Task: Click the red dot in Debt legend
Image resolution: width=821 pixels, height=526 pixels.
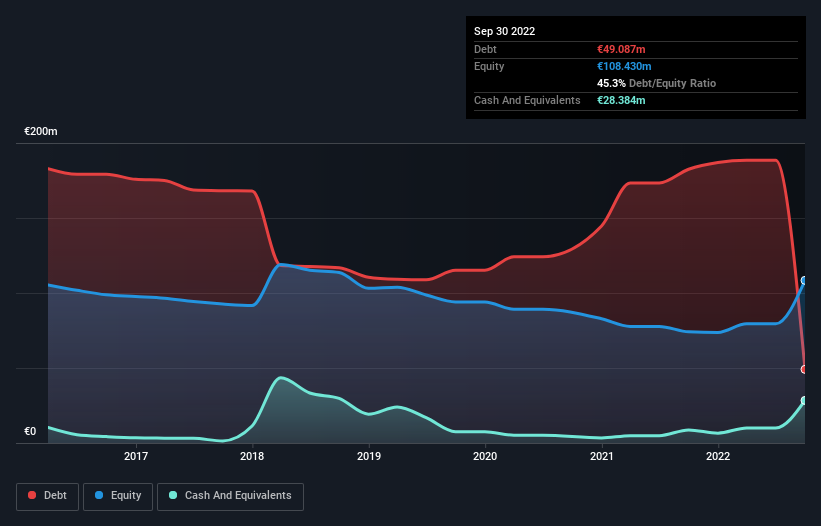Action: [x=32, y=495]
